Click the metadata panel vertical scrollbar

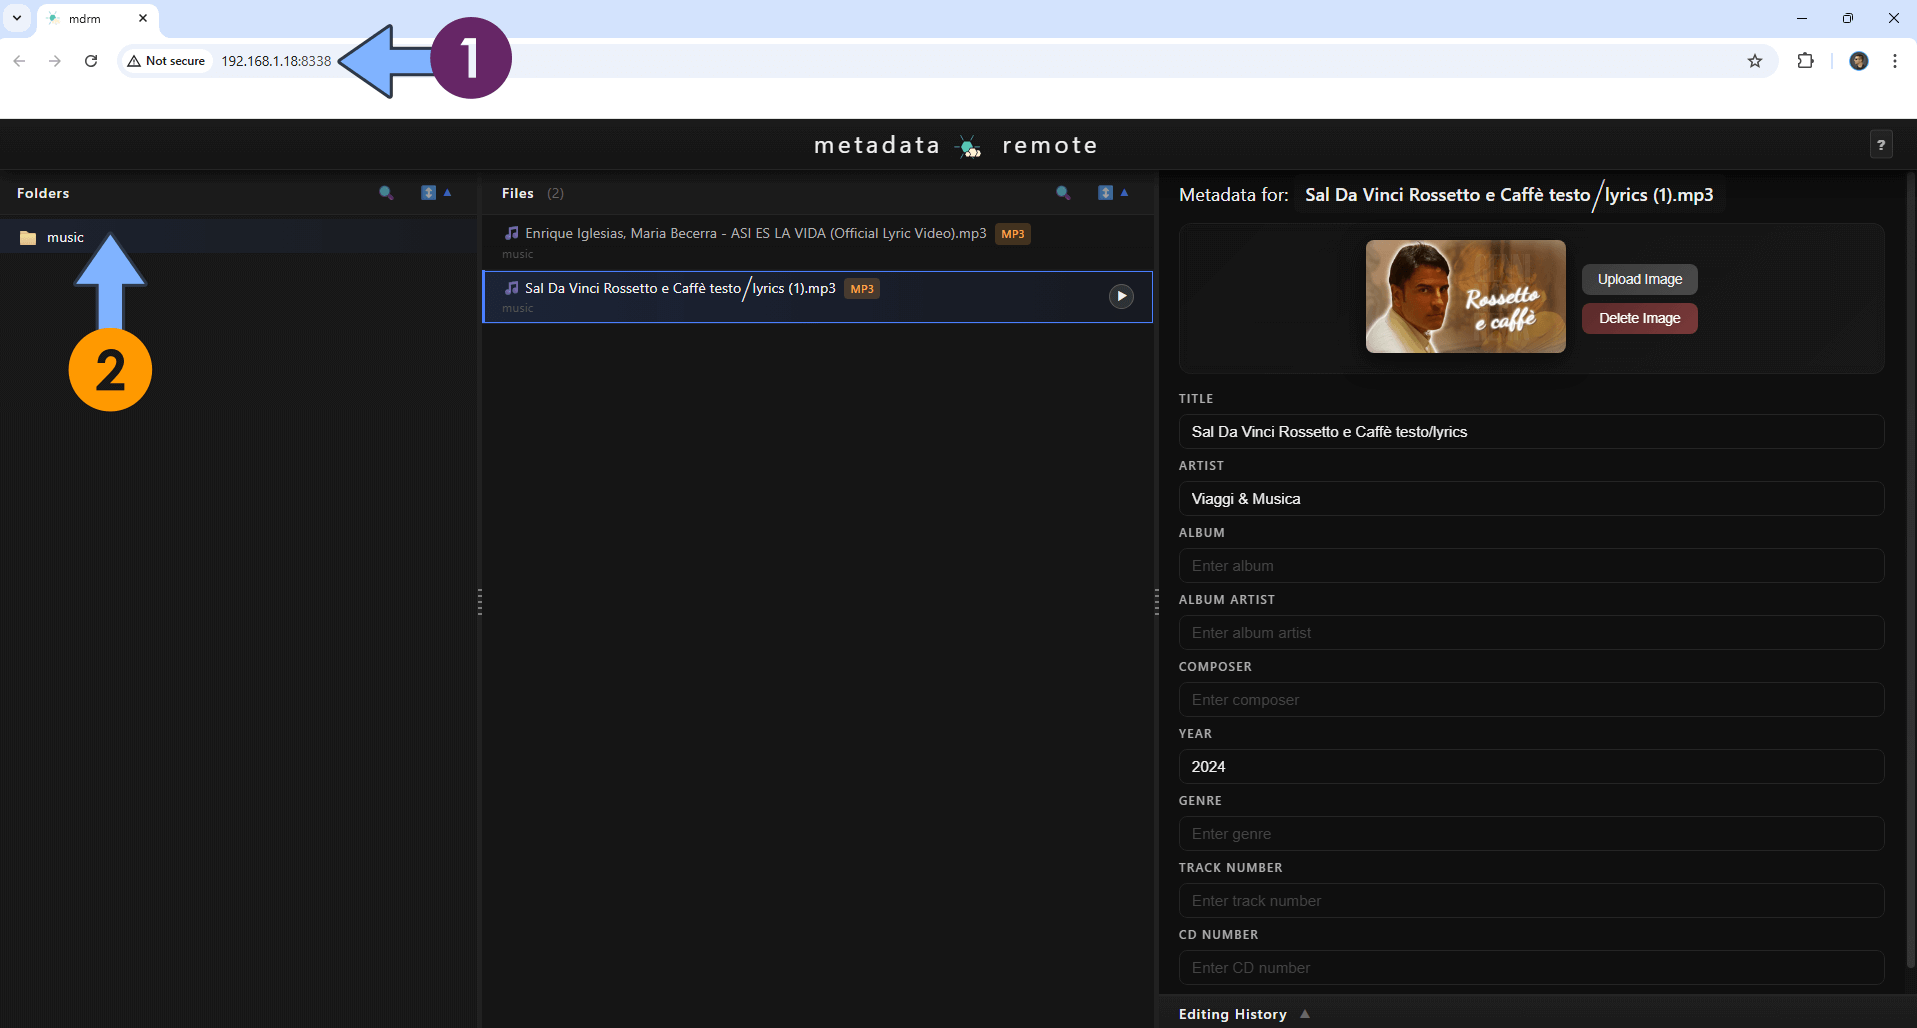(x=1910, y=570)
